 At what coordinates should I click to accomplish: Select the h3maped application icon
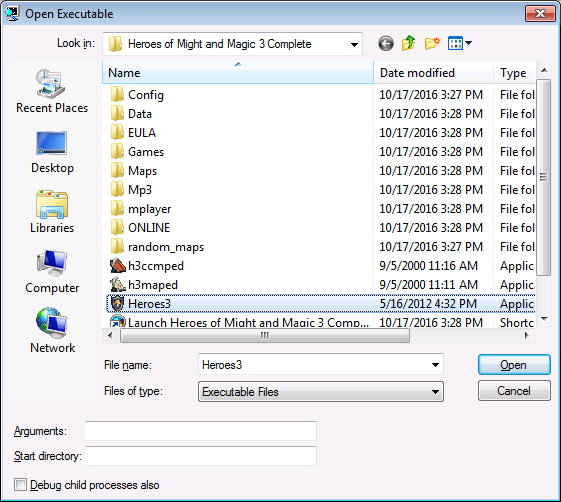coord(117,284)
